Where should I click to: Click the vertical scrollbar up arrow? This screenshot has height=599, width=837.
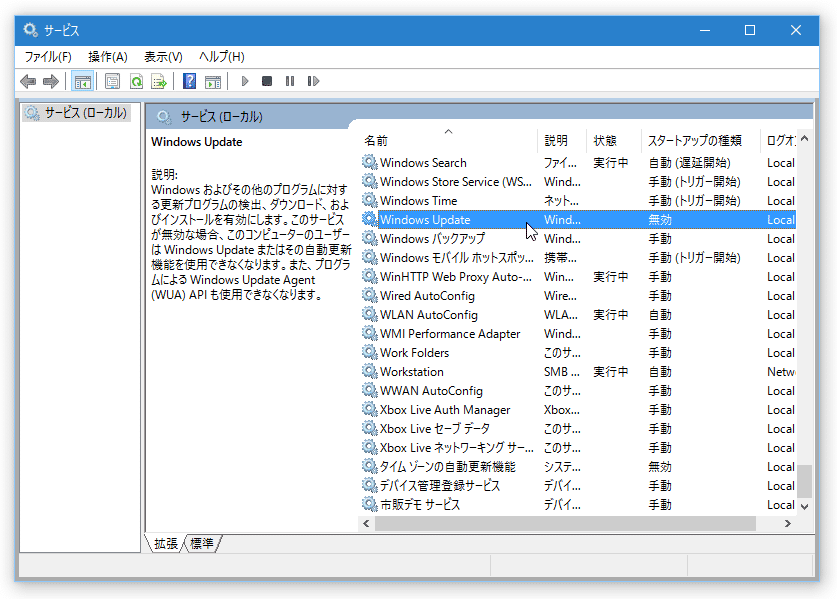[804, 139]
